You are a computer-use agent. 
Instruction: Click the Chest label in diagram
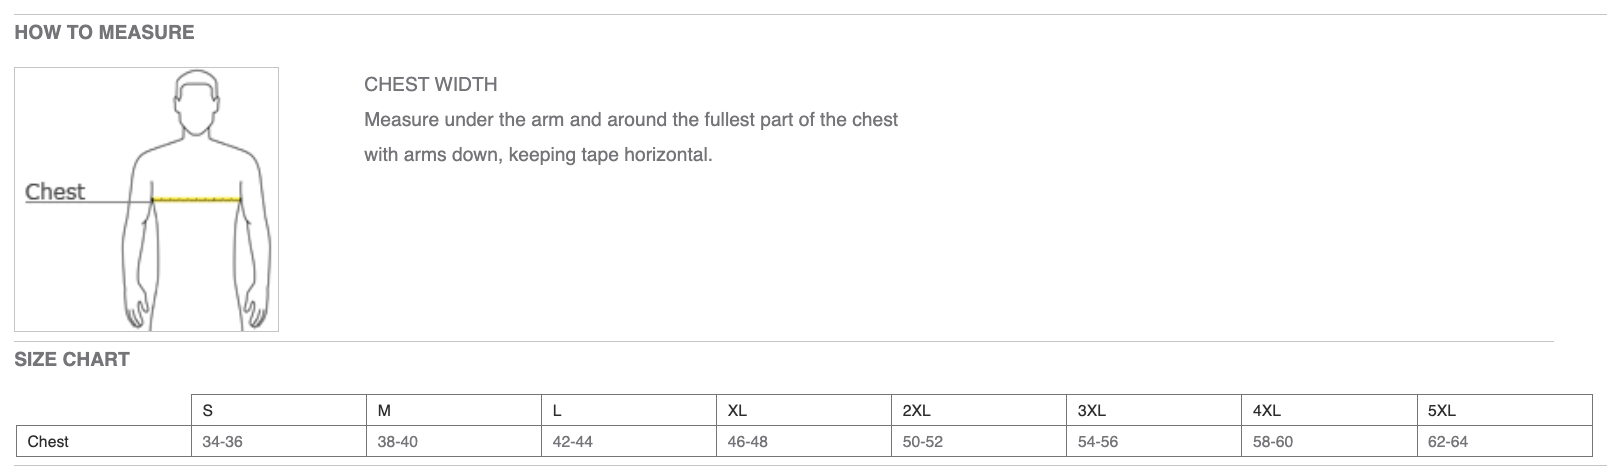(55, 192)
